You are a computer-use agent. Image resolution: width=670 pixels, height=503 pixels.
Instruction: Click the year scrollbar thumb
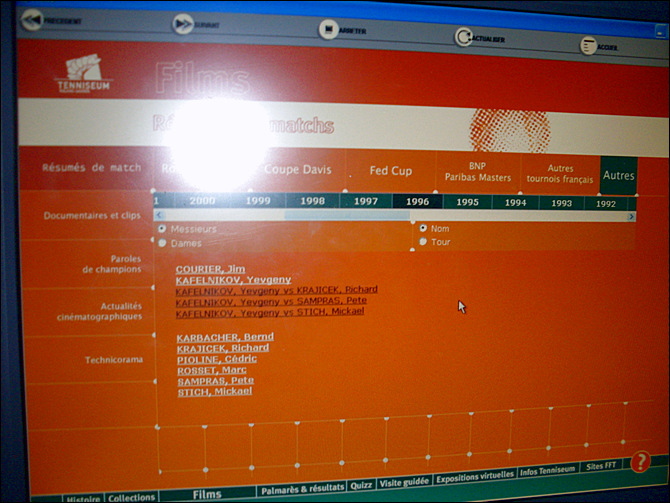pos(347,215)
